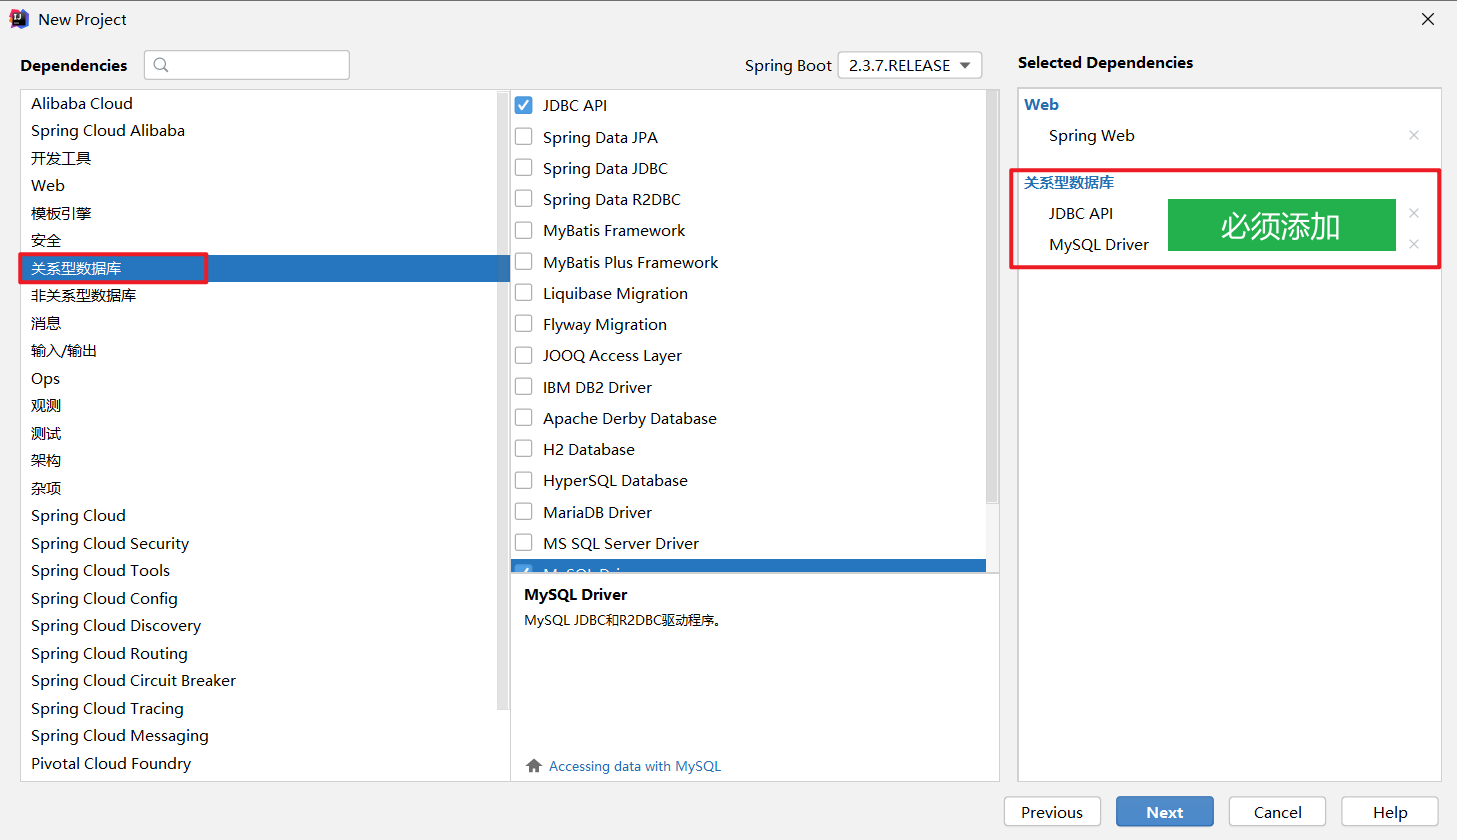This screenshot has width=1457, height=840.
Task: Enable the H2 Database checkbox
Action: click(524, 448)
